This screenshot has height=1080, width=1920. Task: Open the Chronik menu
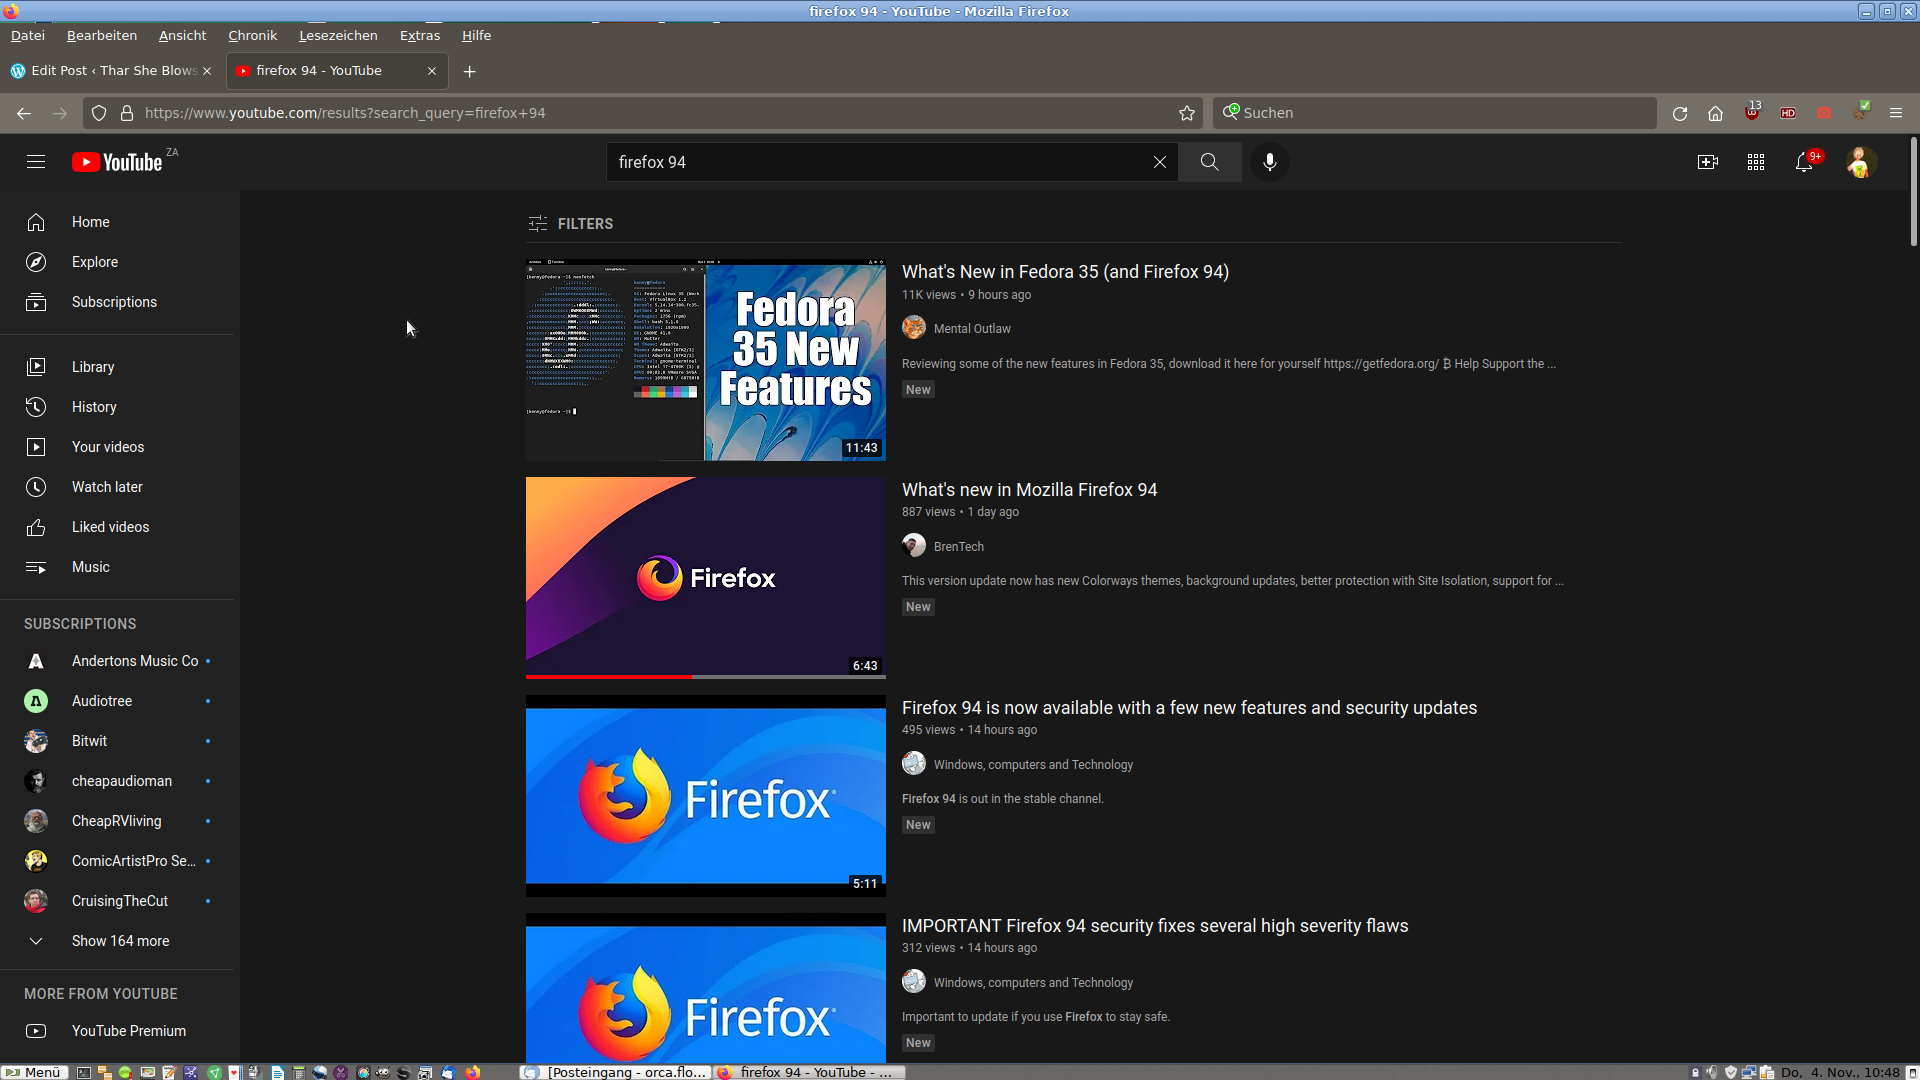(x=253, y=35)
